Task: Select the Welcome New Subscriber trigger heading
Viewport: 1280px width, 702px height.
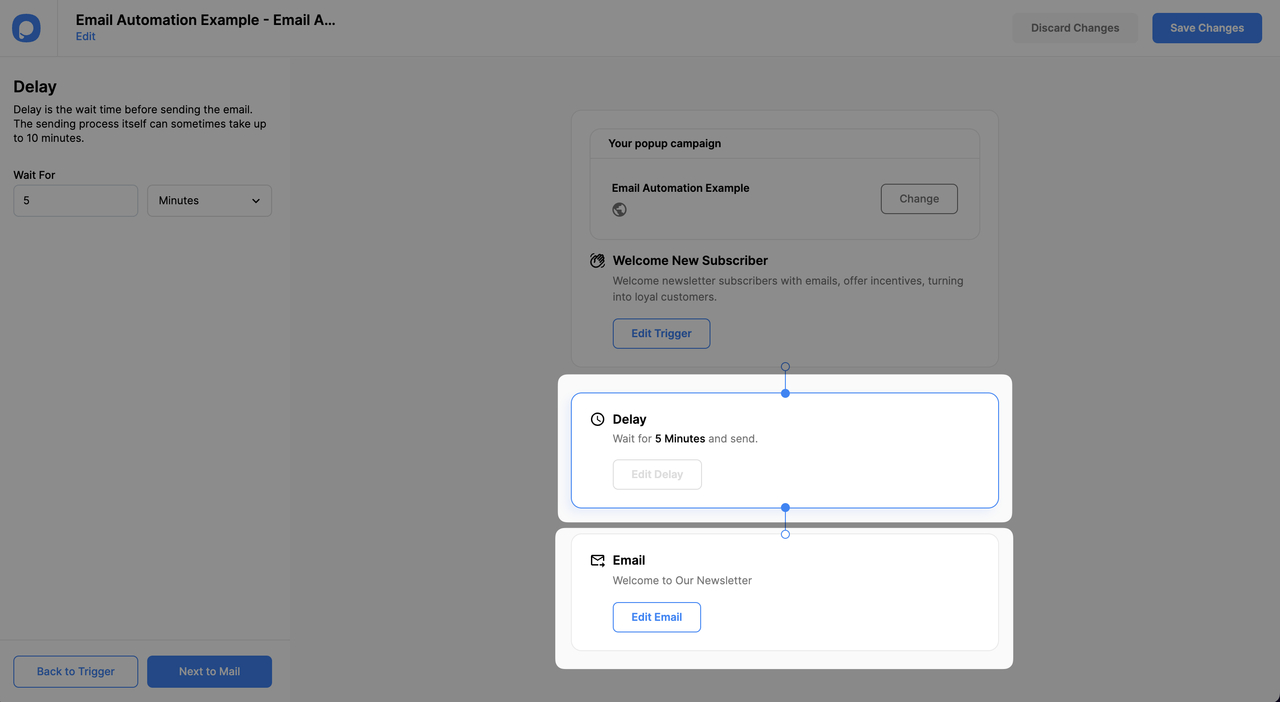Action: [x=690, y=260]
